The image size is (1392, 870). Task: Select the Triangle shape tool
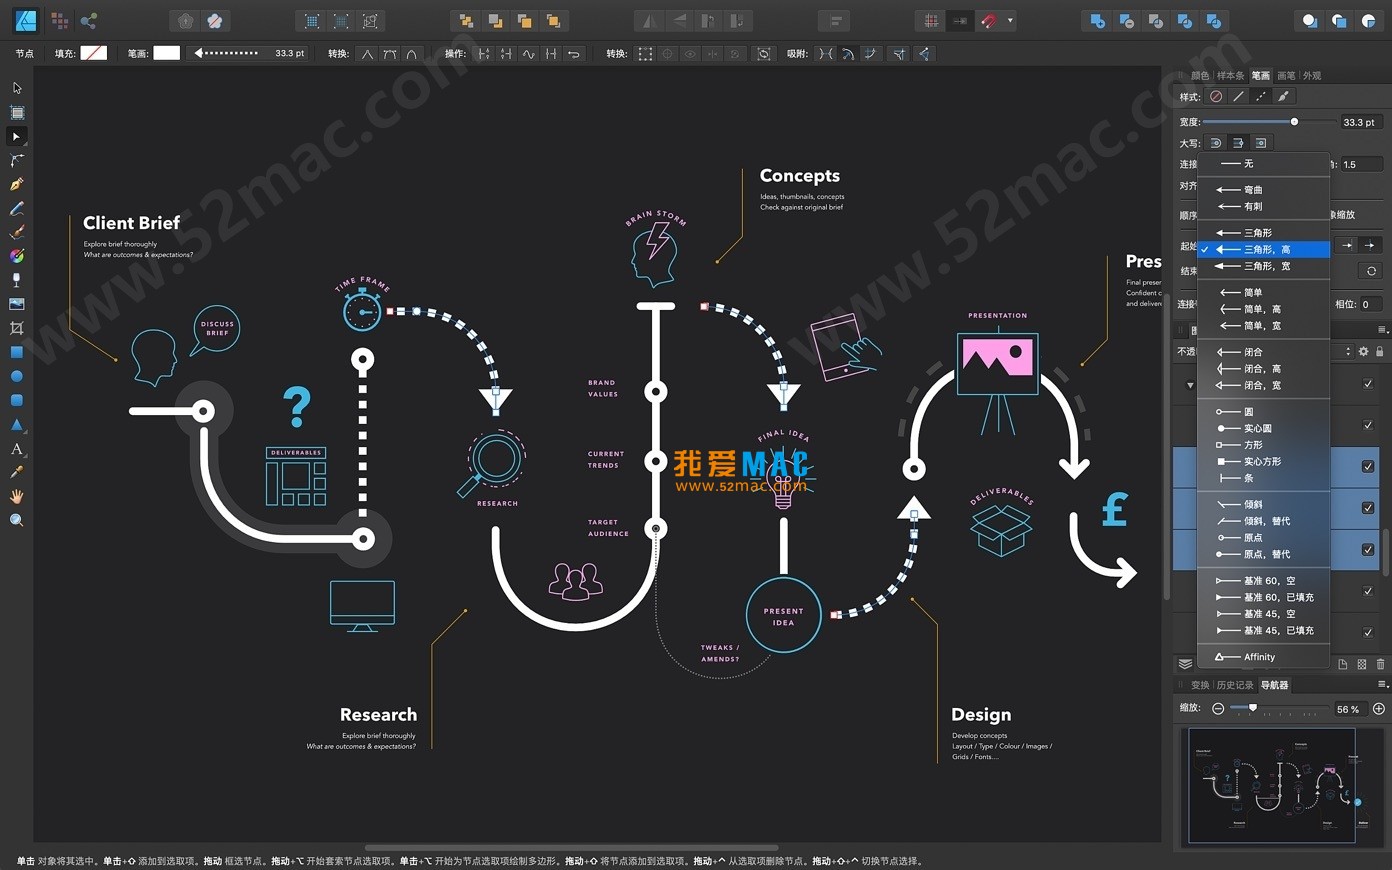pos(17,424)
